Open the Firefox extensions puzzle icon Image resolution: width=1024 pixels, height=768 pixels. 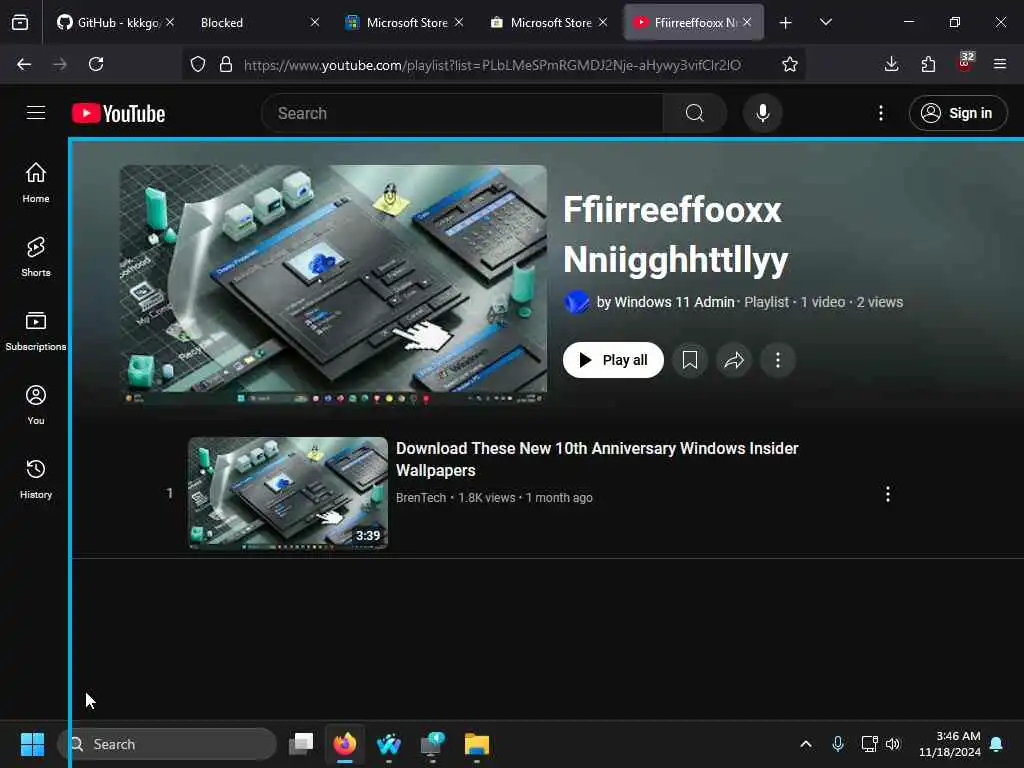coord(927,64)
